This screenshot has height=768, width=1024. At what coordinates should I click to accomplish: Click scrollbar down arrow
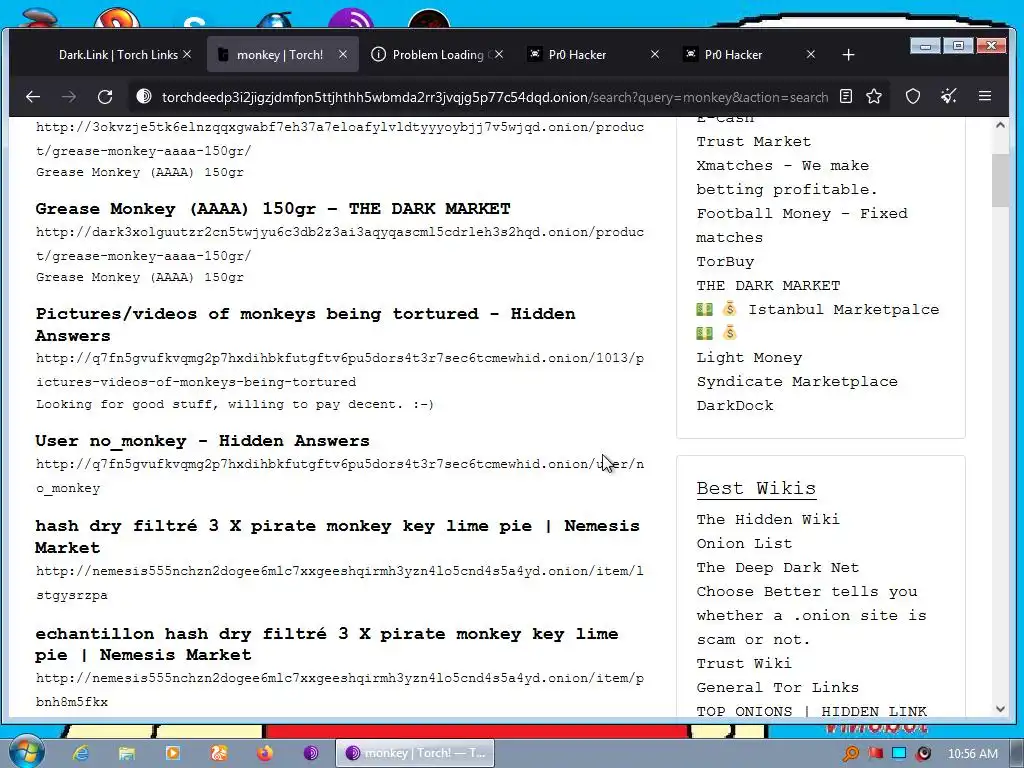pyautogui.click(x=1000, y=709)
